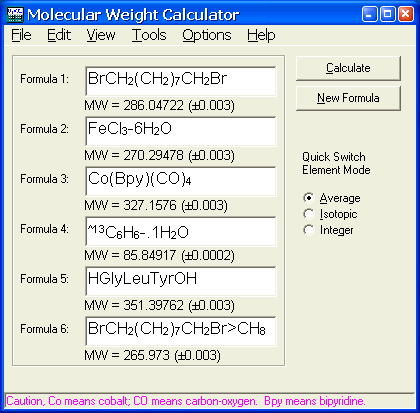Click the Calculate button

tap(348, 68)
